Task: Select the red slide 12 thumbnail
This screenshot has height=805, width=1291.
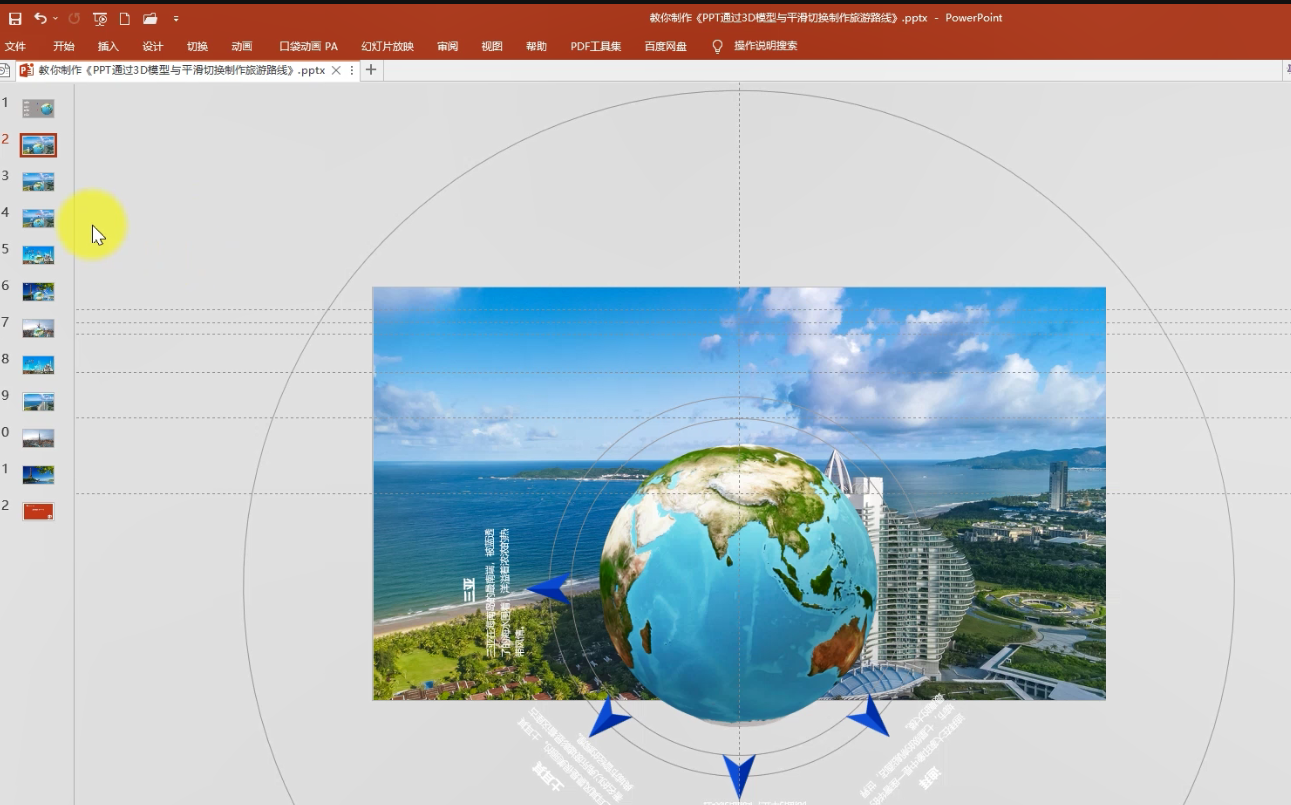Action: point(38,511)
